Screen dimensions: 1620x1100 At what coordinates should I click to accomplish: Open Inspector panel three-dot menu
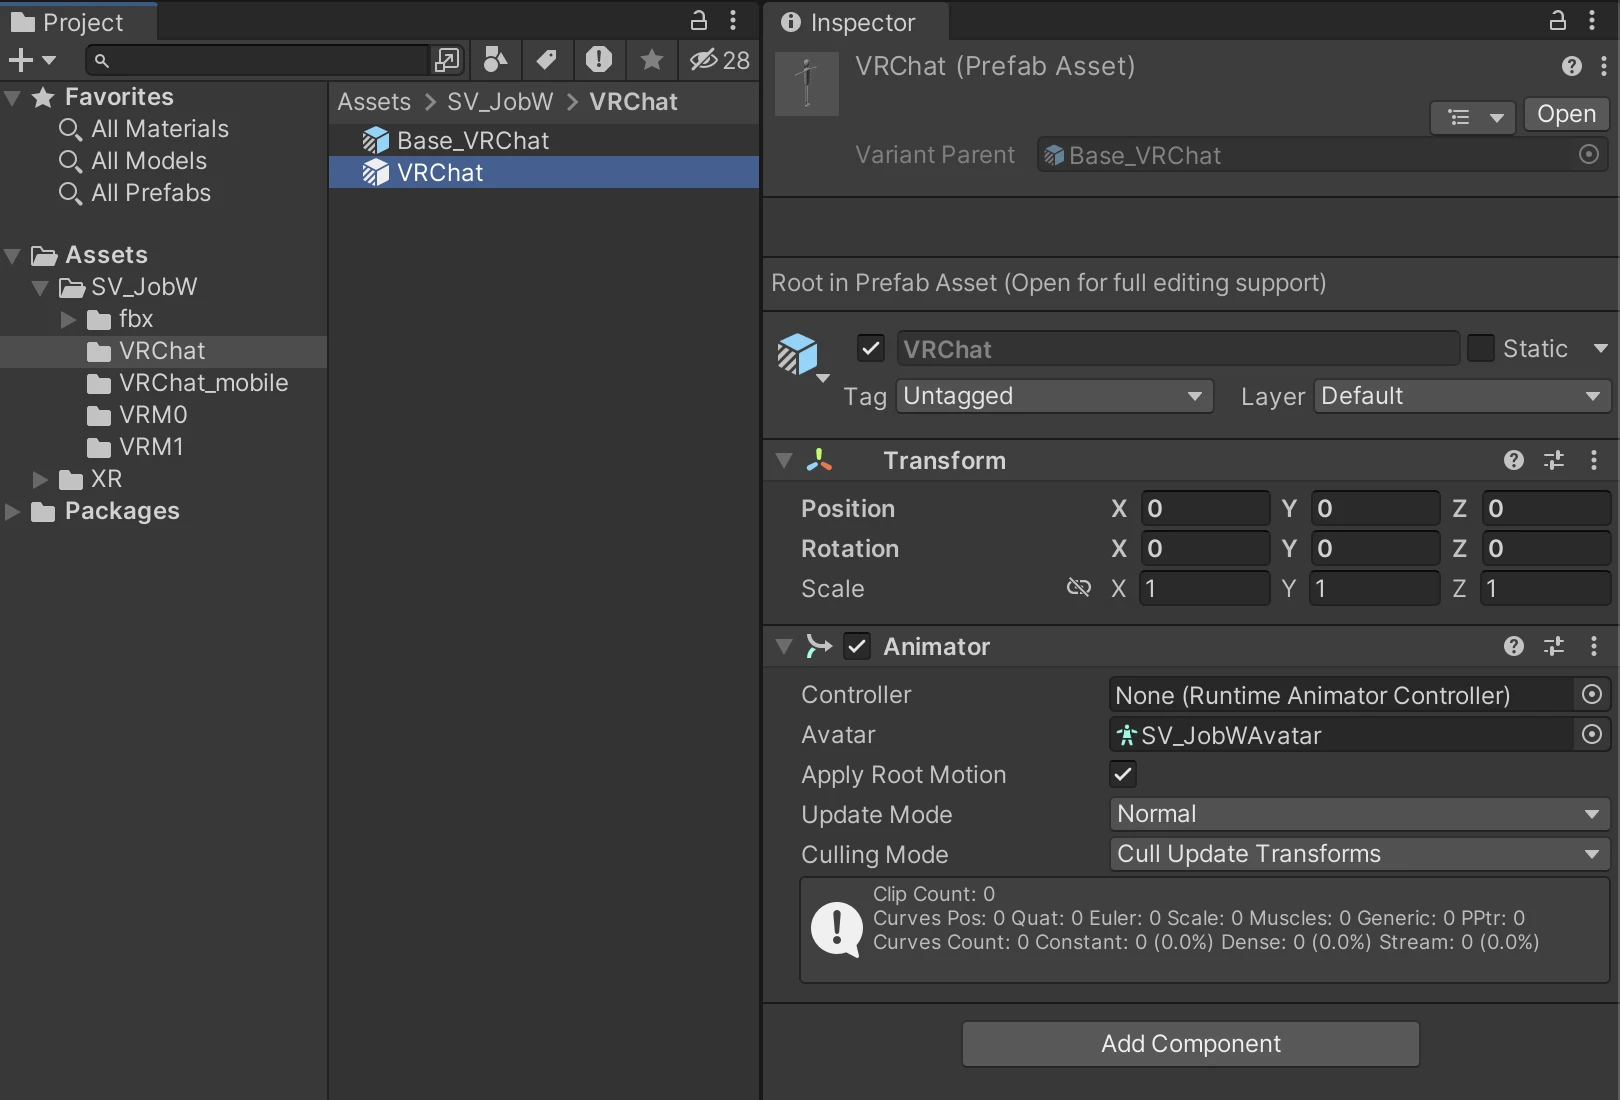[x=1592, y=20]
